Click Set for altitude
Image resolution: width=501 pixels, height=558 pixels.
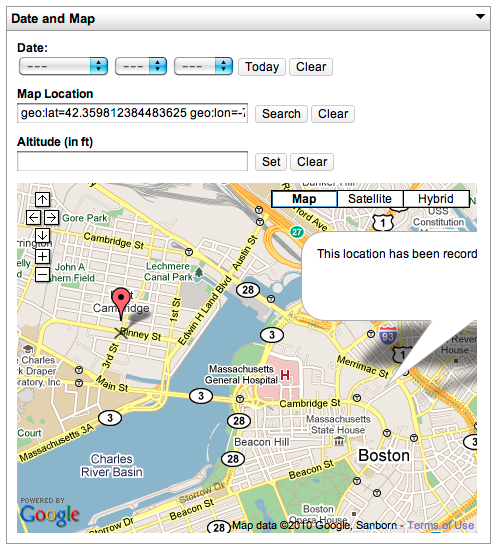[271, 162]
